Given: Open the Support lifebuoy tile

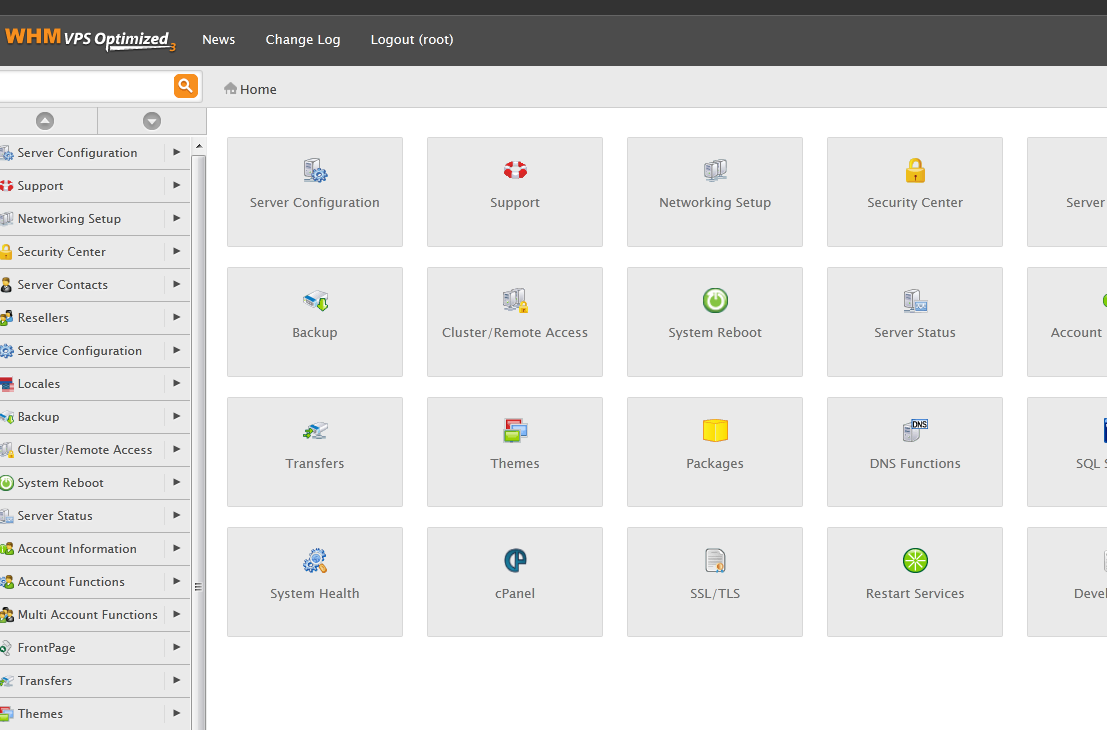Looking at the screenshot, I should [x=515, y=192].
